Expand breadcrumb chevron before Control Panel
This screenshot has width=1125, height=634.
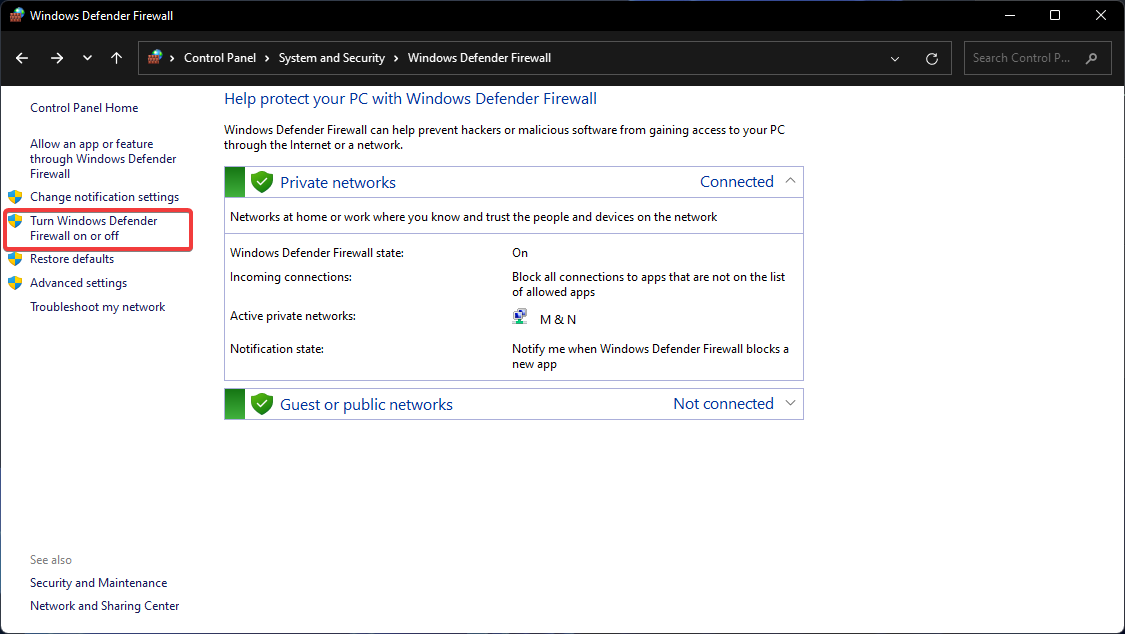[x=172, y=58]
